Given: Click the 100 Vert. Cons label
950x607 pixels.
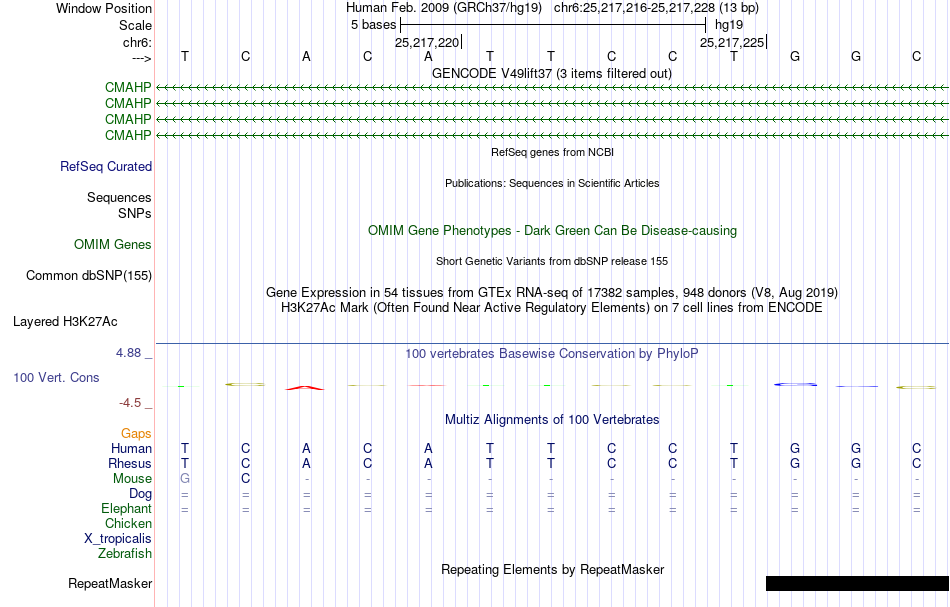Looking at the screenshot, I should [56, 377].
